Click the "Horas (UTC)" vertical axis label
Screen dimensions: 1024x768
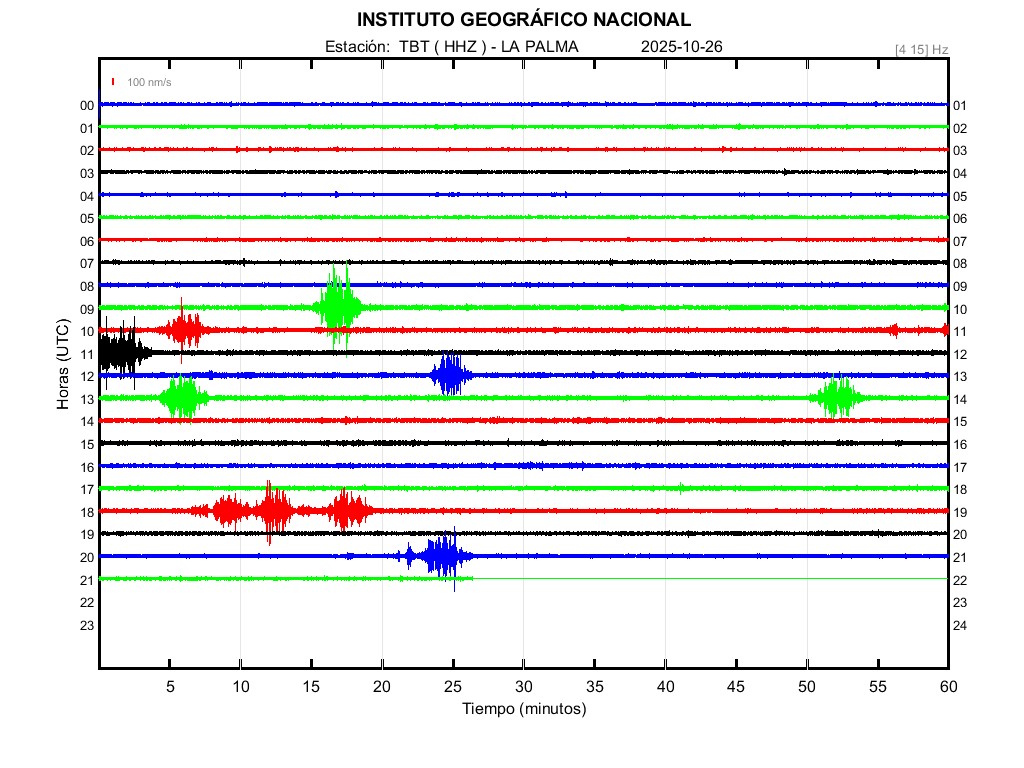[63, 365]
